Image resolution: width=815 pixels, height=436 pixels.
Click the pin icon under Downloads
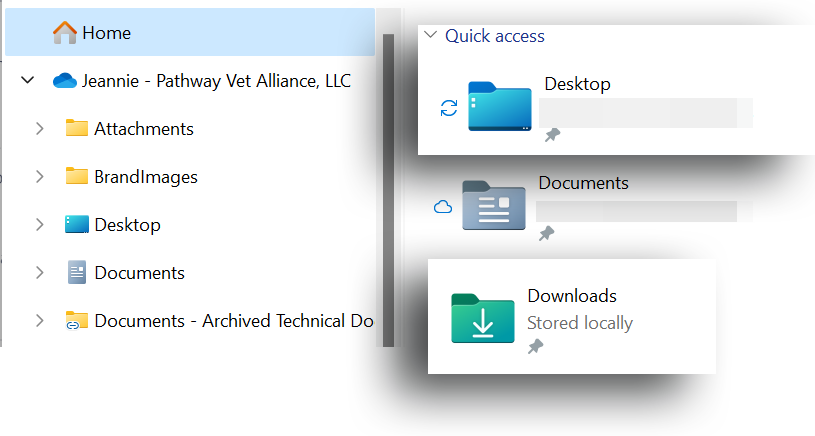tap(536, 347)
